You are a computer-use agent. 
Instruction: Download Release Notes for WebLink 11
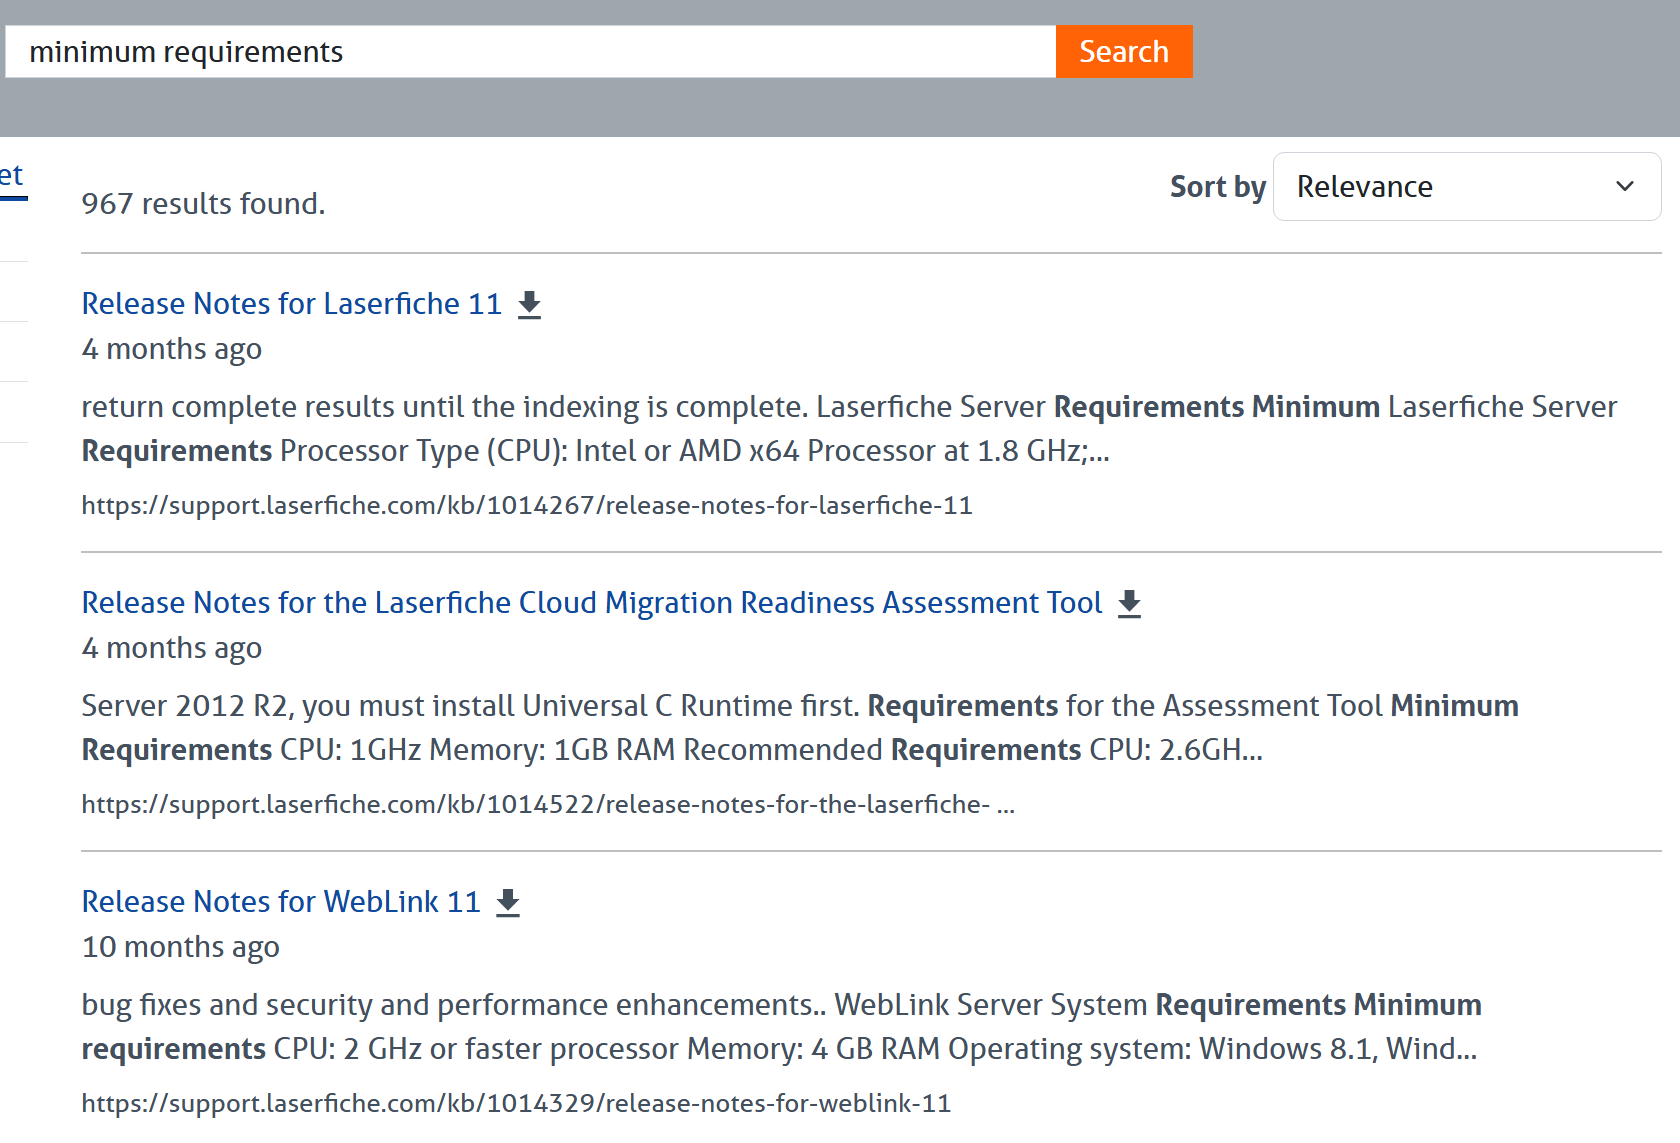[x=509, y=902]
